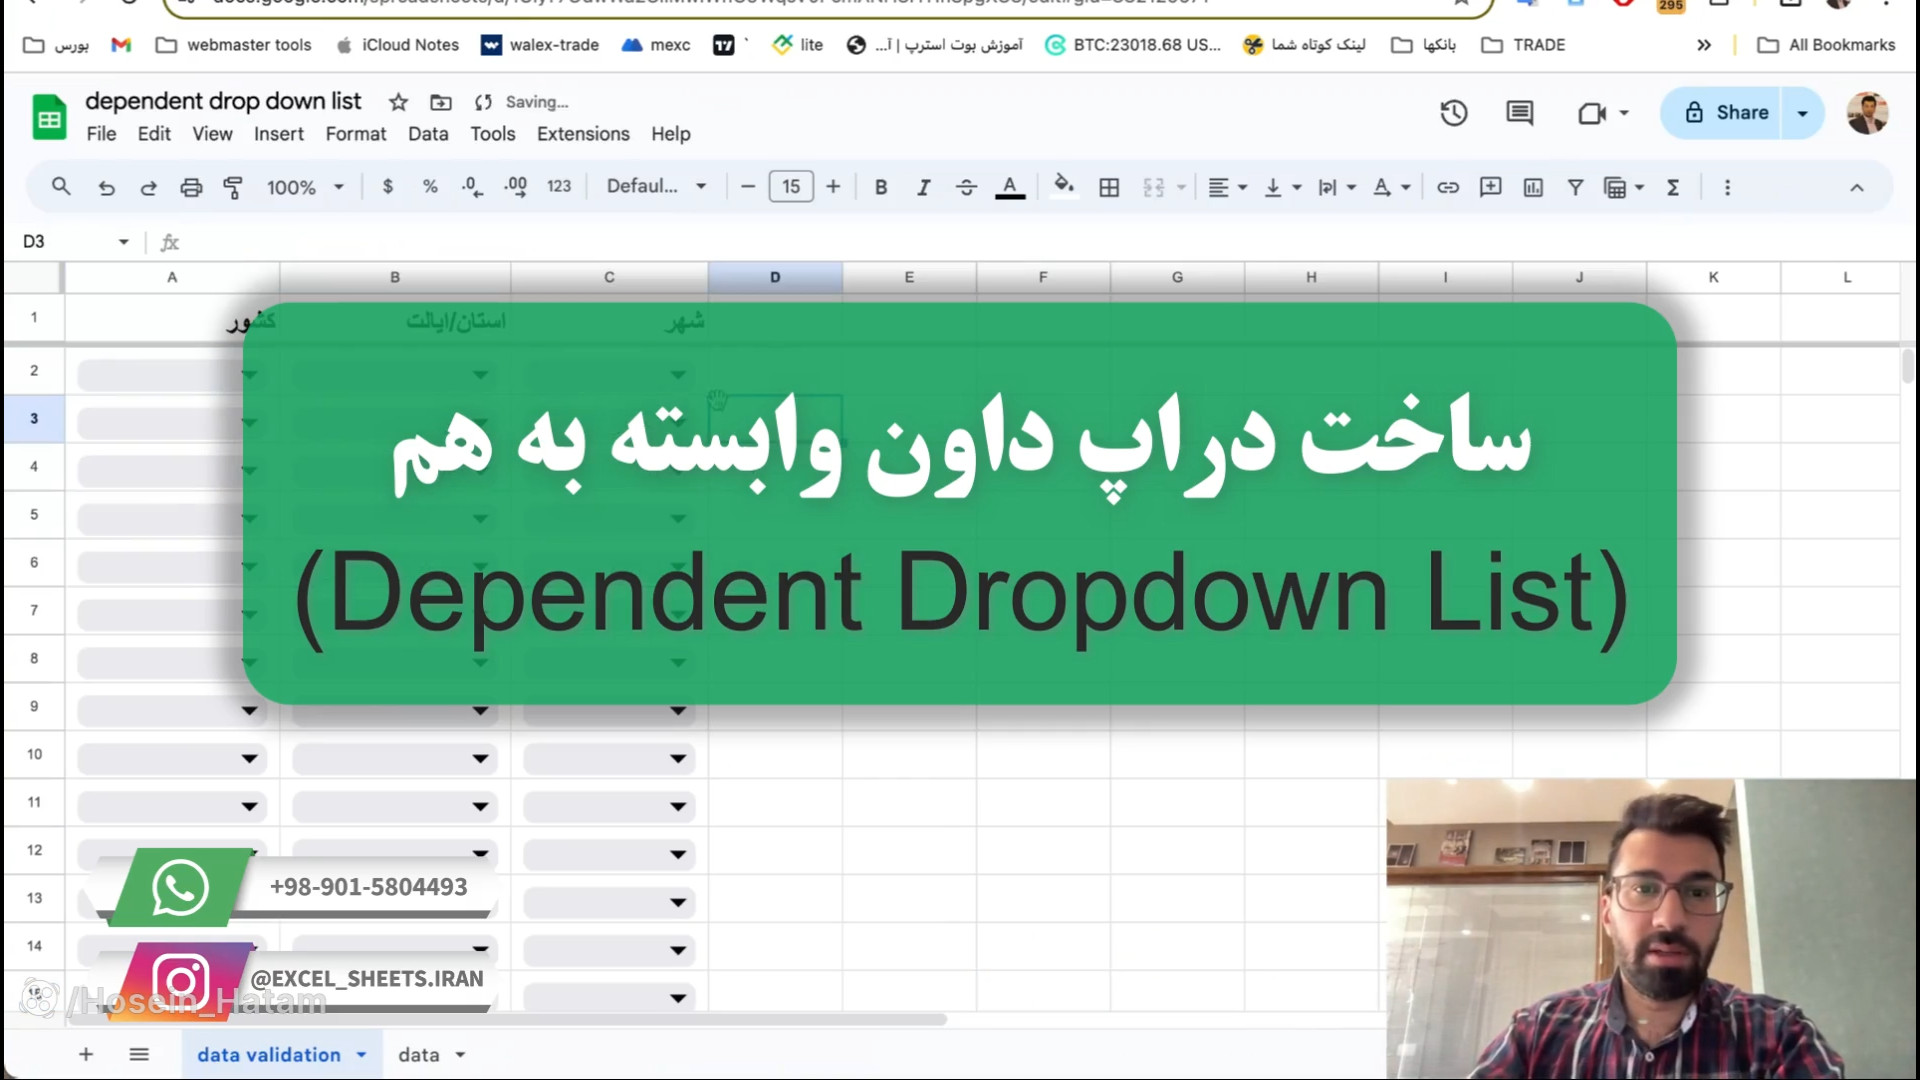1920x1080 pixels.
Task: Open the dropdown in cell A10
Action: pos(249,759)
